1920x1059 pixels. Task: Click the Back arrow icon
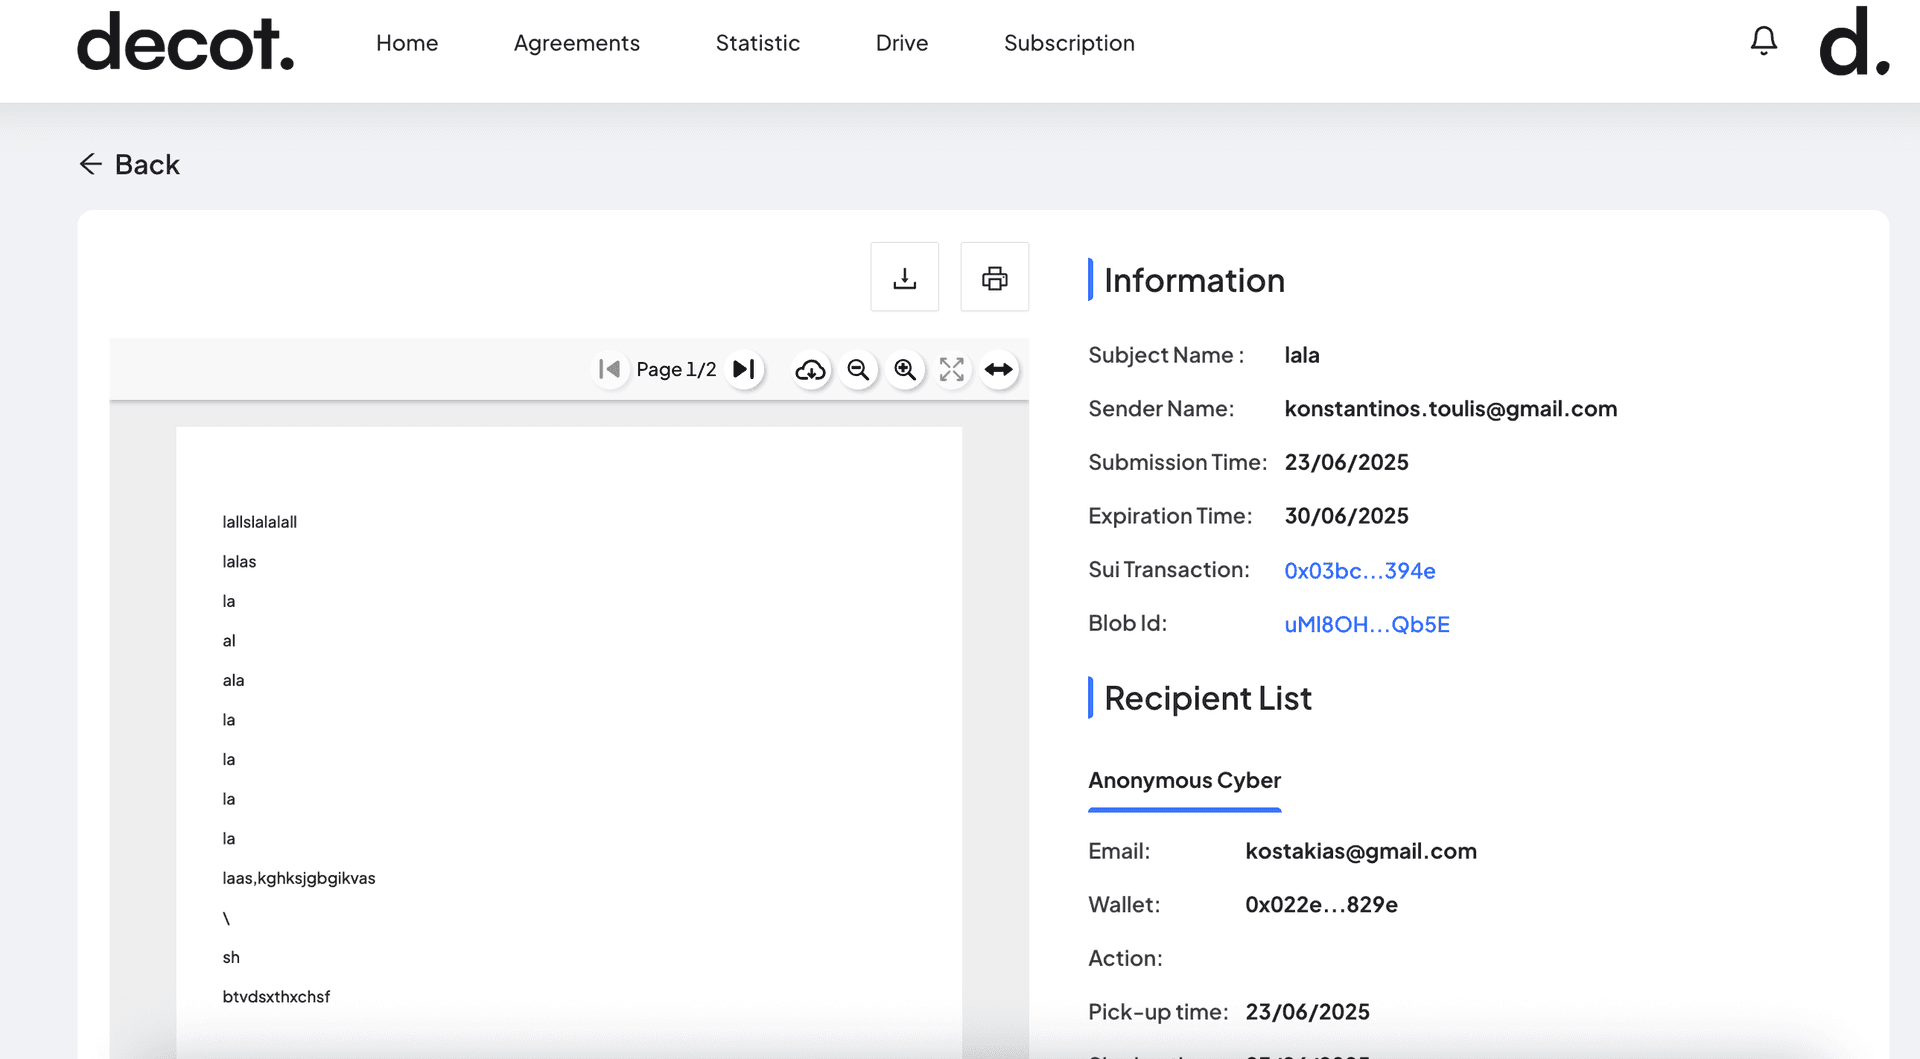coord(91,164)
